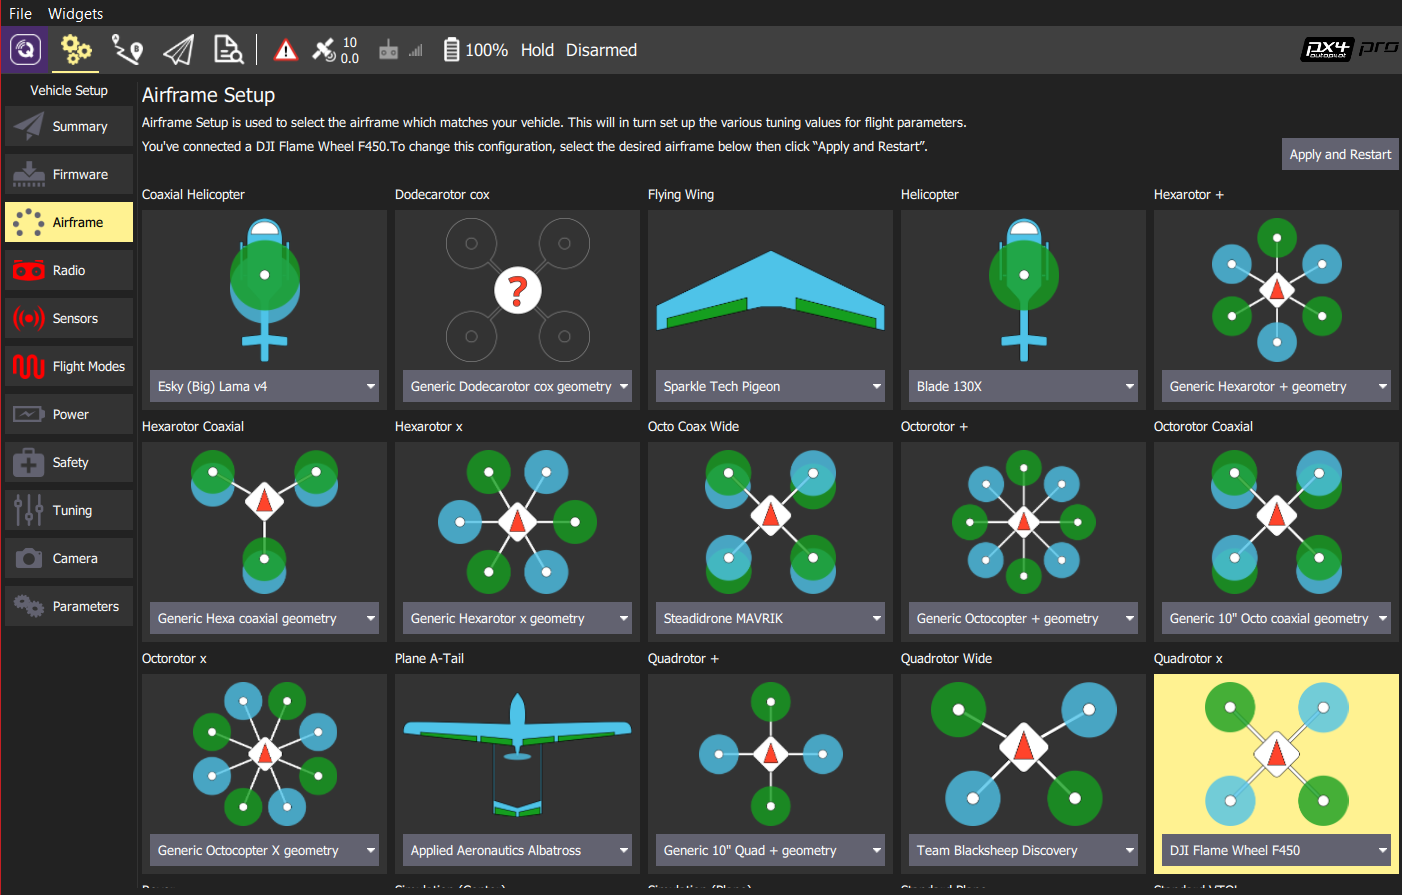Show RC signal strength indicator
The width and height of the screenshot is (1402, 895).
click(400, 50)
